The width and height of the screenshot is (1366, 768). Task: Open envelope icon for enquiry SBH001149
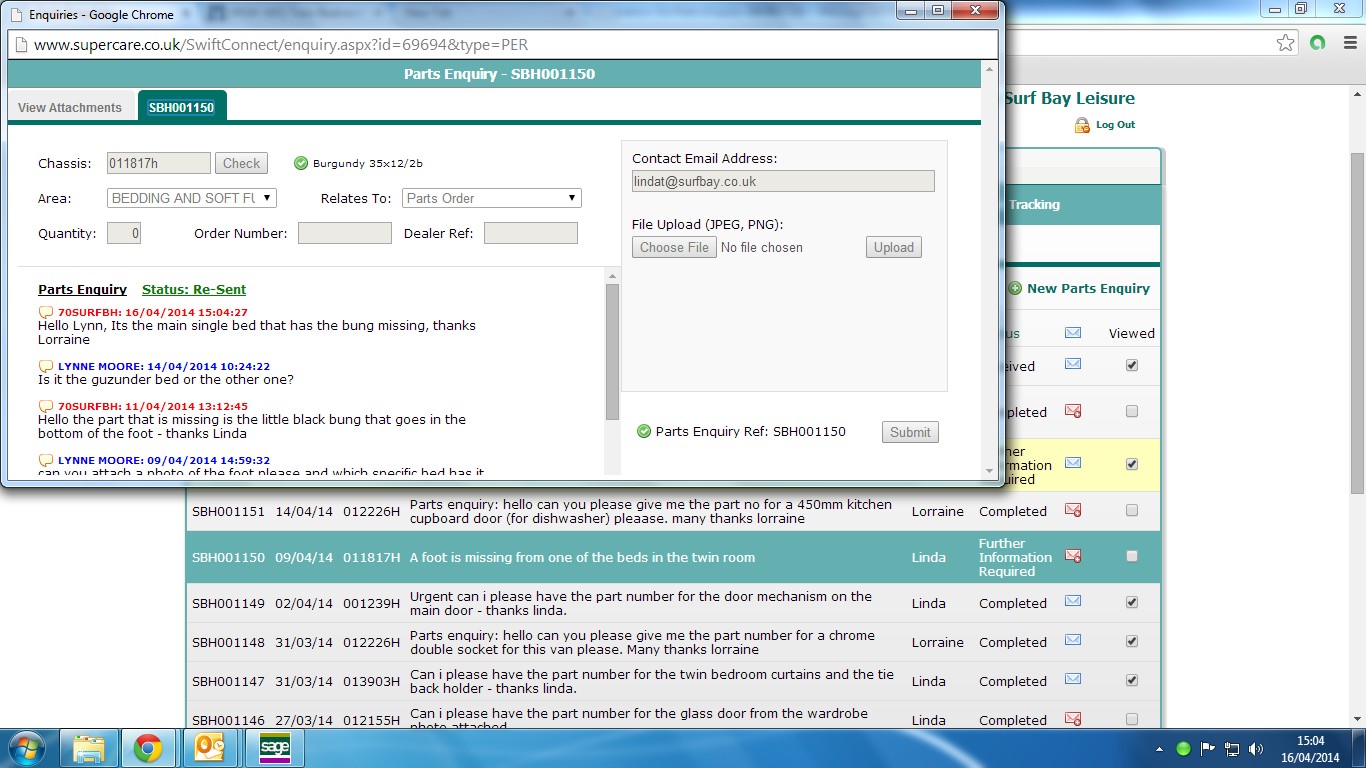coord(1073,601)
